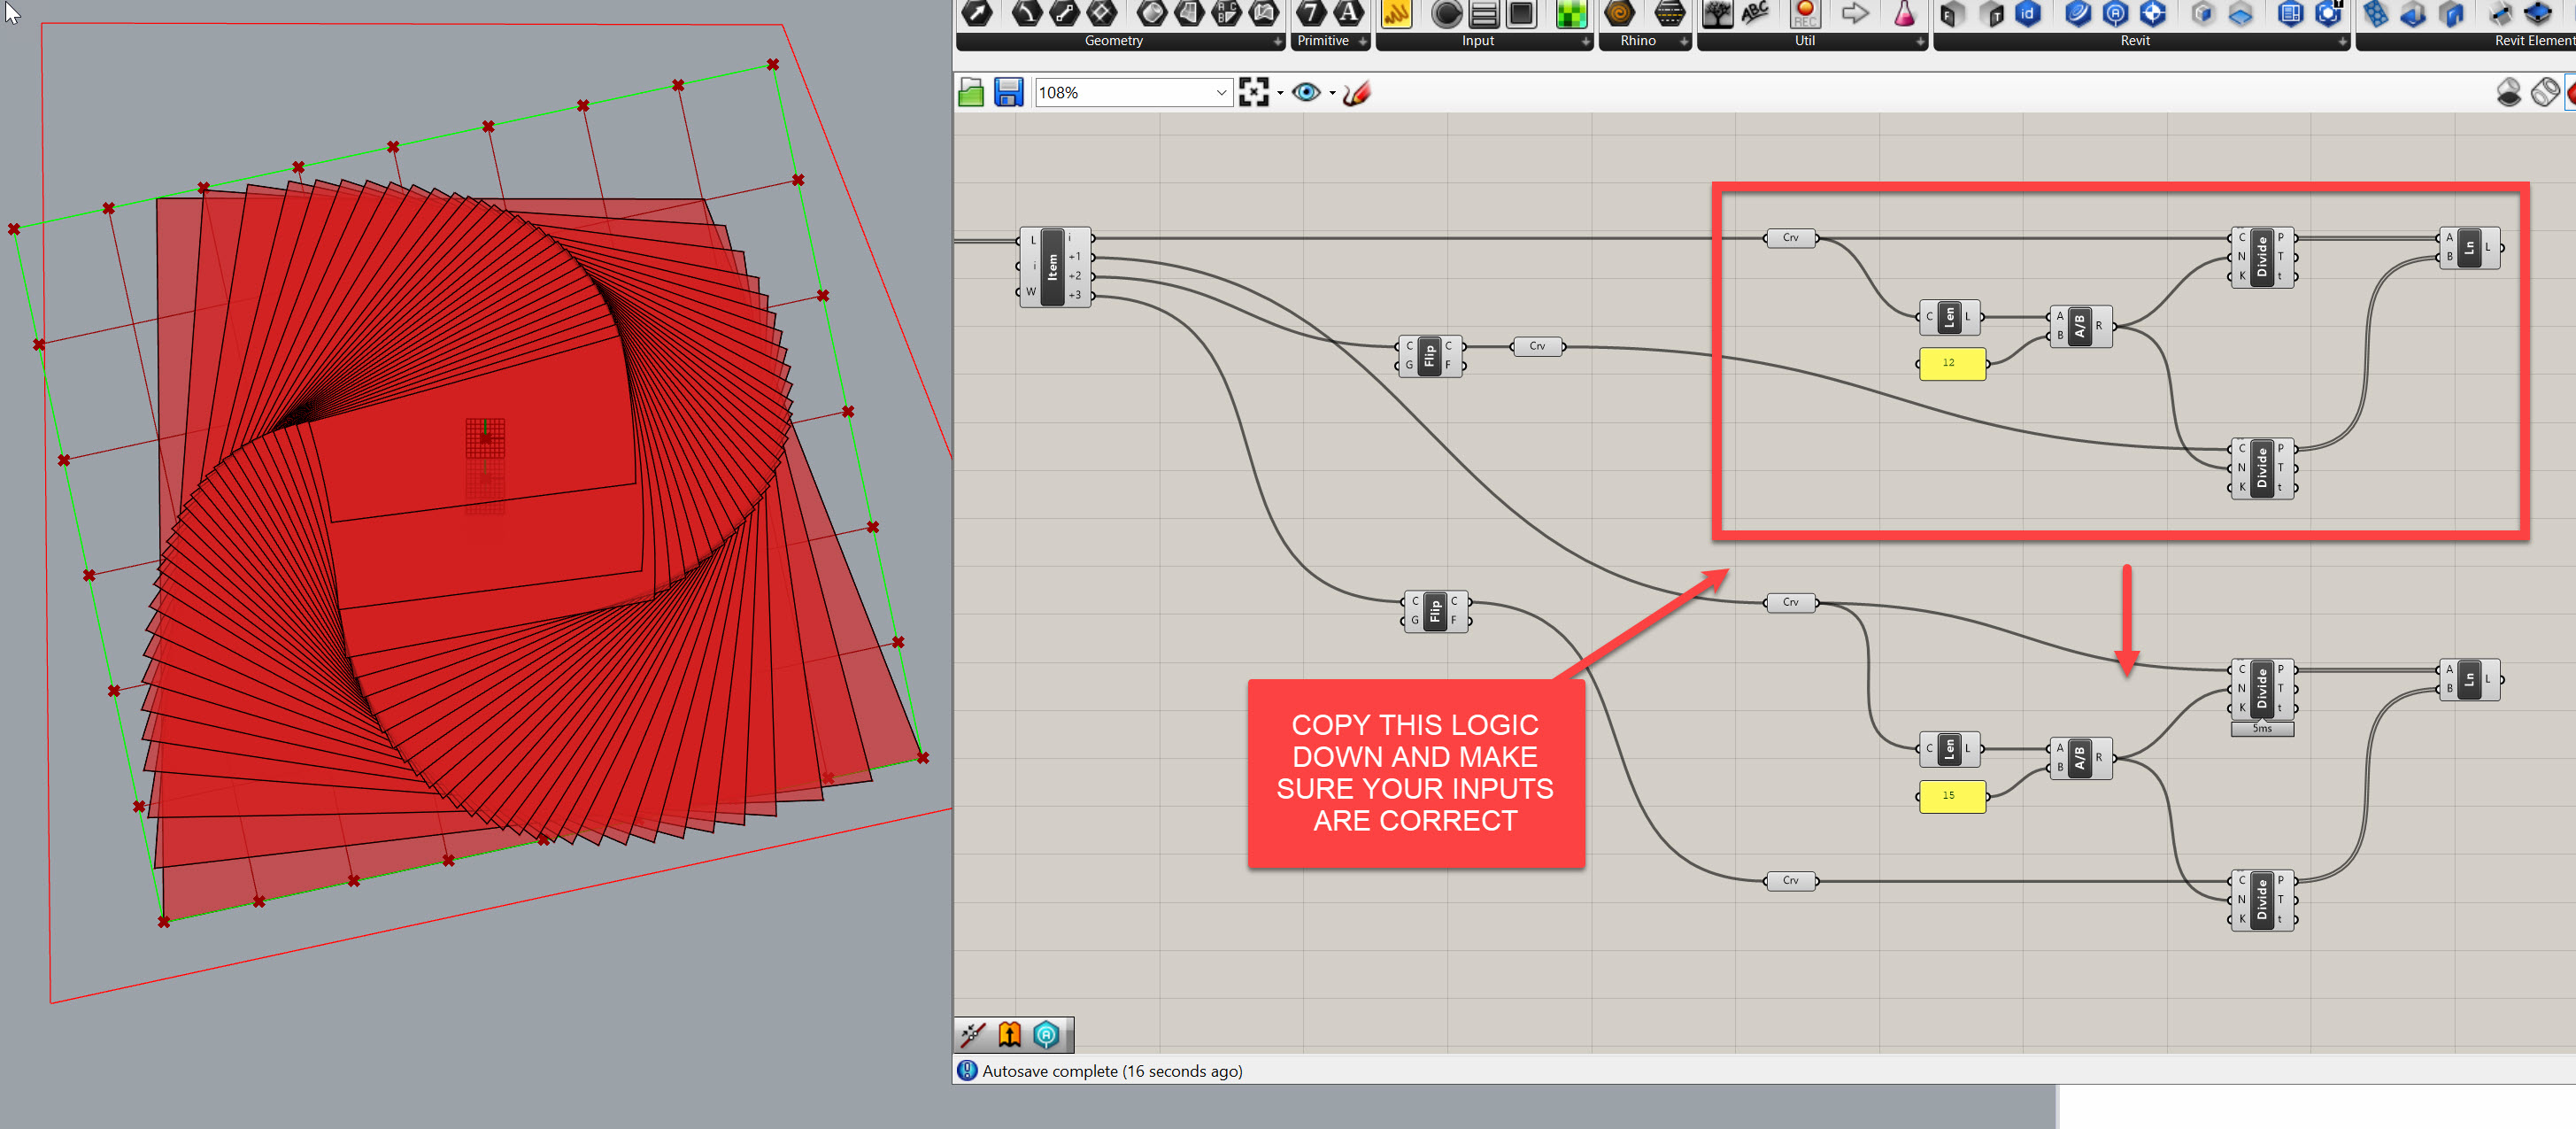Open the Revit category panel label
The width and height of the screenshot is (2576, 1129).
pyautogui.click(x=2134, y=41)
